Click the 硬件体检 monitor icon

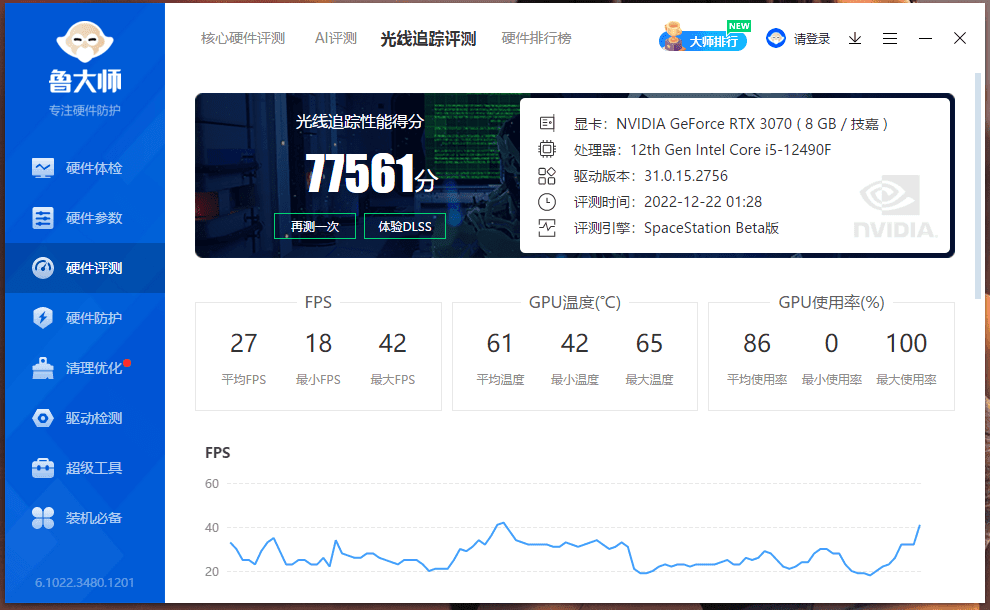pos(43,168)
